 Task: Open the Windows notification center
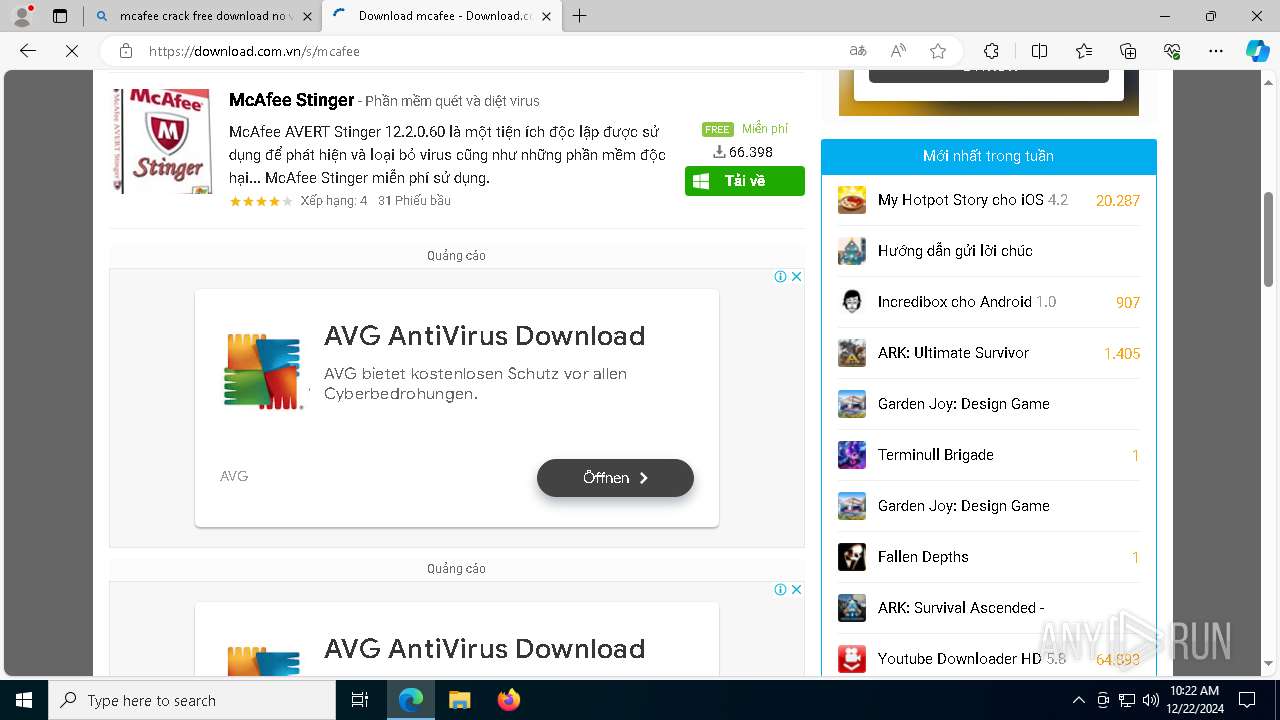(x=1247, y=700)
